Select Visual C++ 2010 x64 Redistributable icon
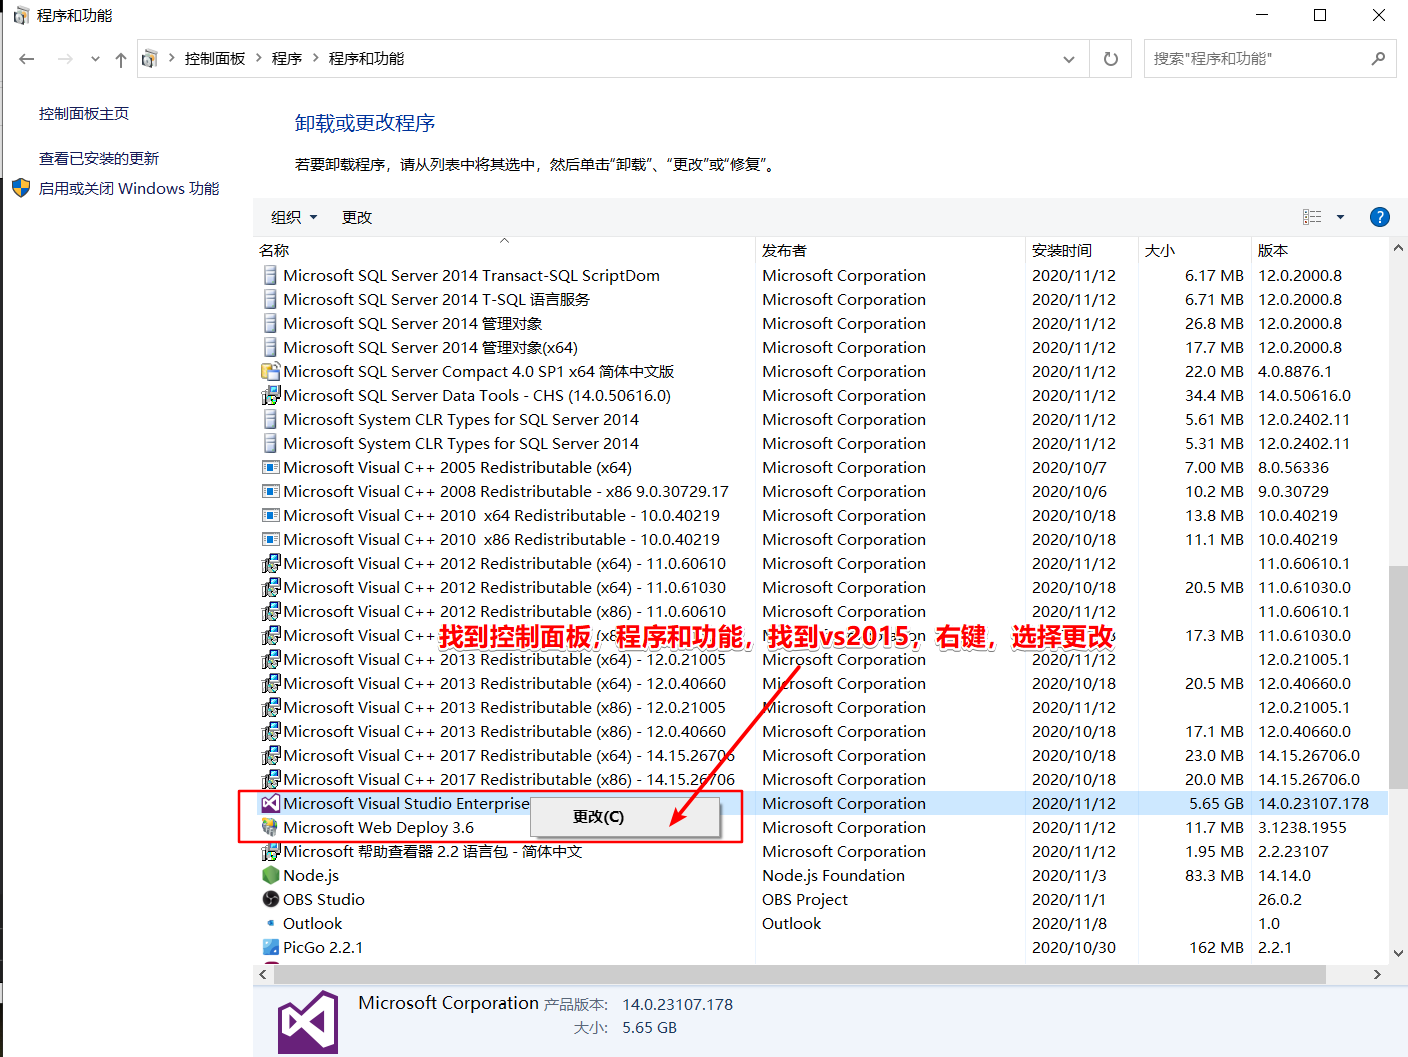The width and height of the screenshot is (1408, 1057). pyautogui.click(x=270, y=516)
